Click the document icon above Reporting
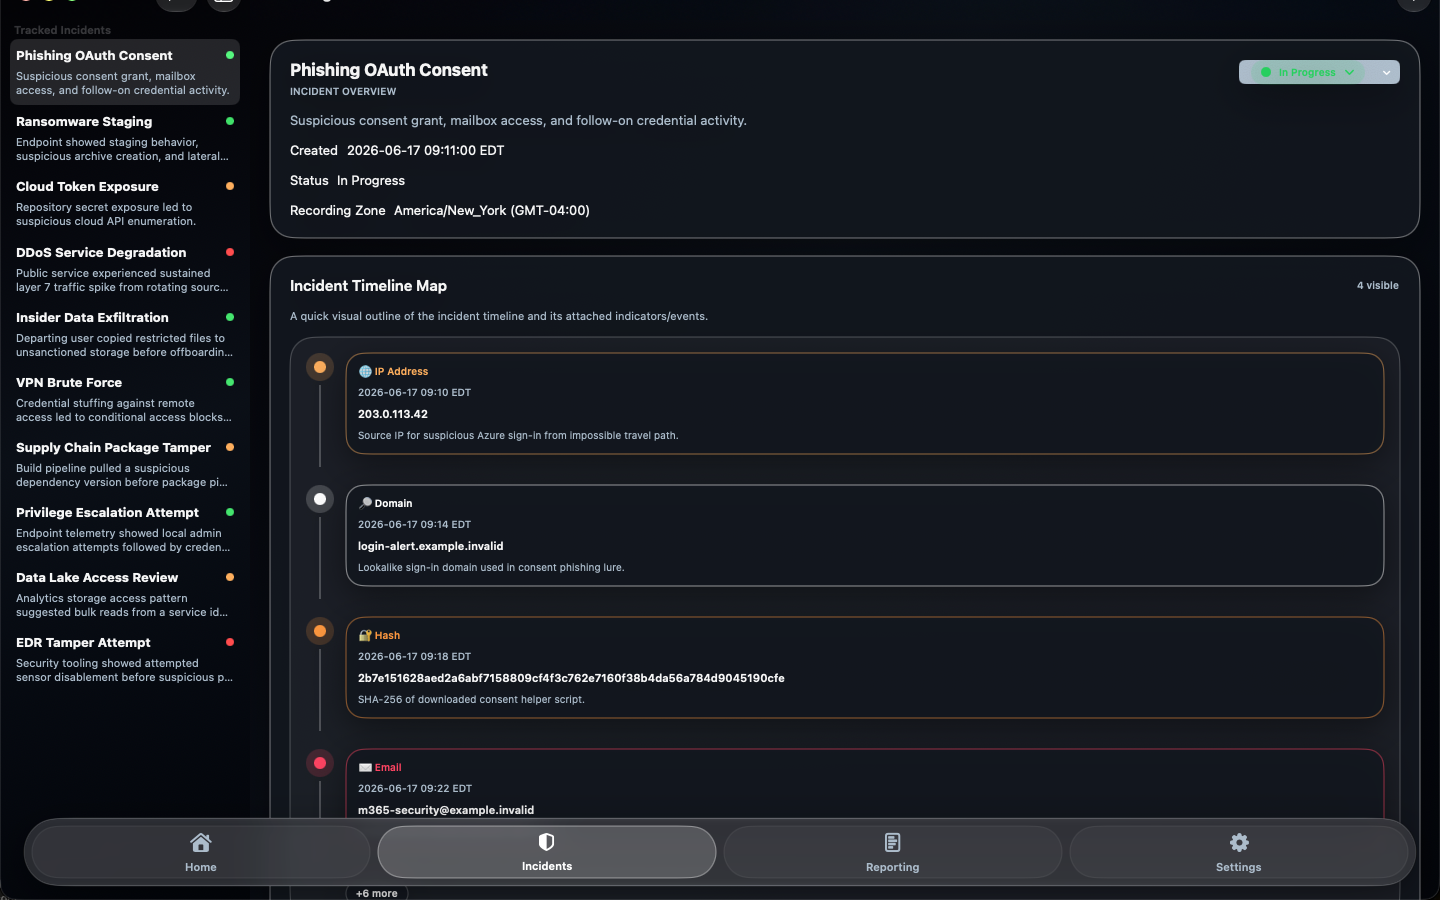The height and width of the screenshot is (900, 1440). coord(893,842)
